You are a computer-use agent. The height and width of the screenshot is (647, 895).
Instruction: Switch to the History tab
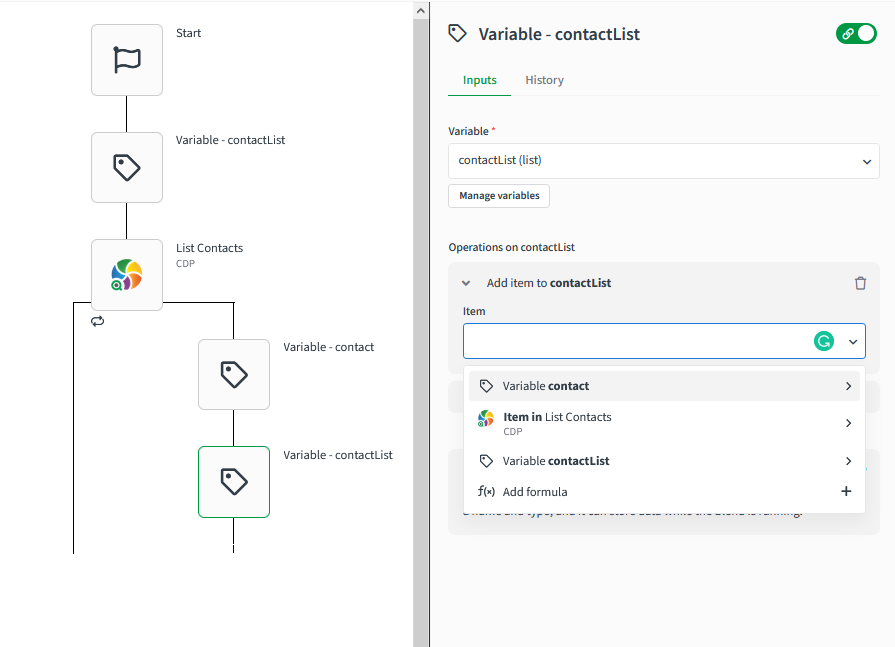coord(544,80)
